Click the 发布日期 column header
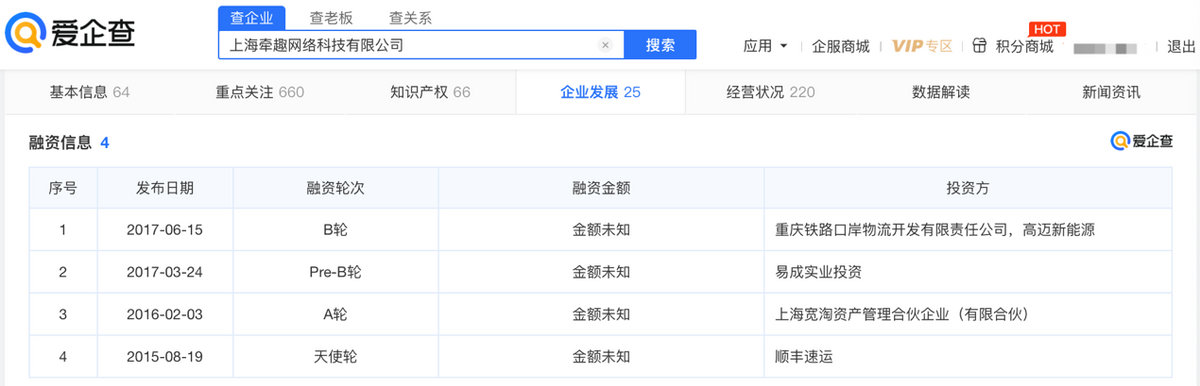This screenshot has height=386, width=1200. [165, 188]
